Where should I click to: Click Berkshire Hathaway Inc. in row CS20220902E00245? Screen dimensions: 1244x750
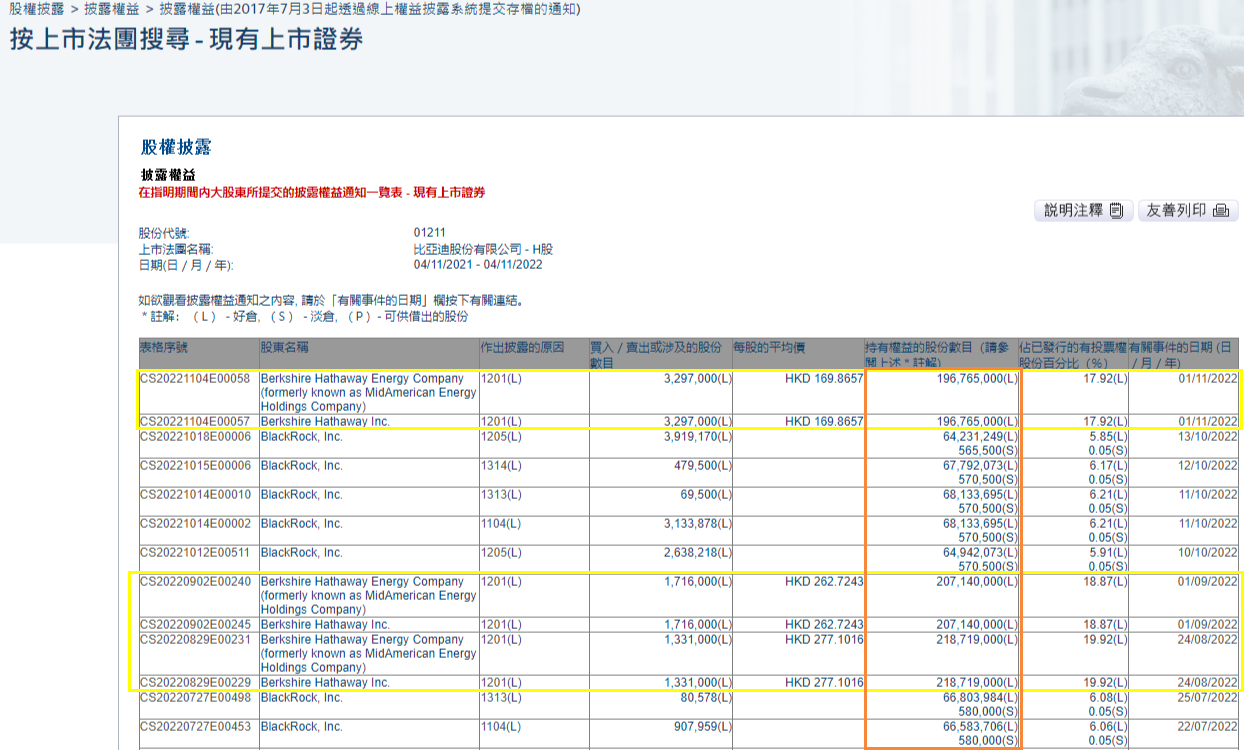pyautogui.click(x=325, y=625)
